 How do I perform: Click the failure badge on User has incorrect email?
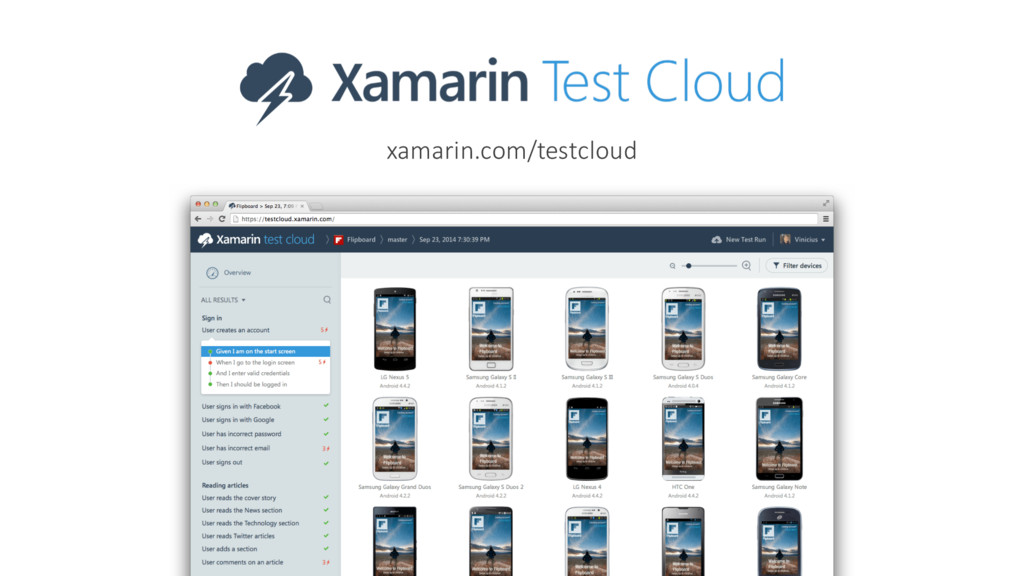click(x=325, y=448)
